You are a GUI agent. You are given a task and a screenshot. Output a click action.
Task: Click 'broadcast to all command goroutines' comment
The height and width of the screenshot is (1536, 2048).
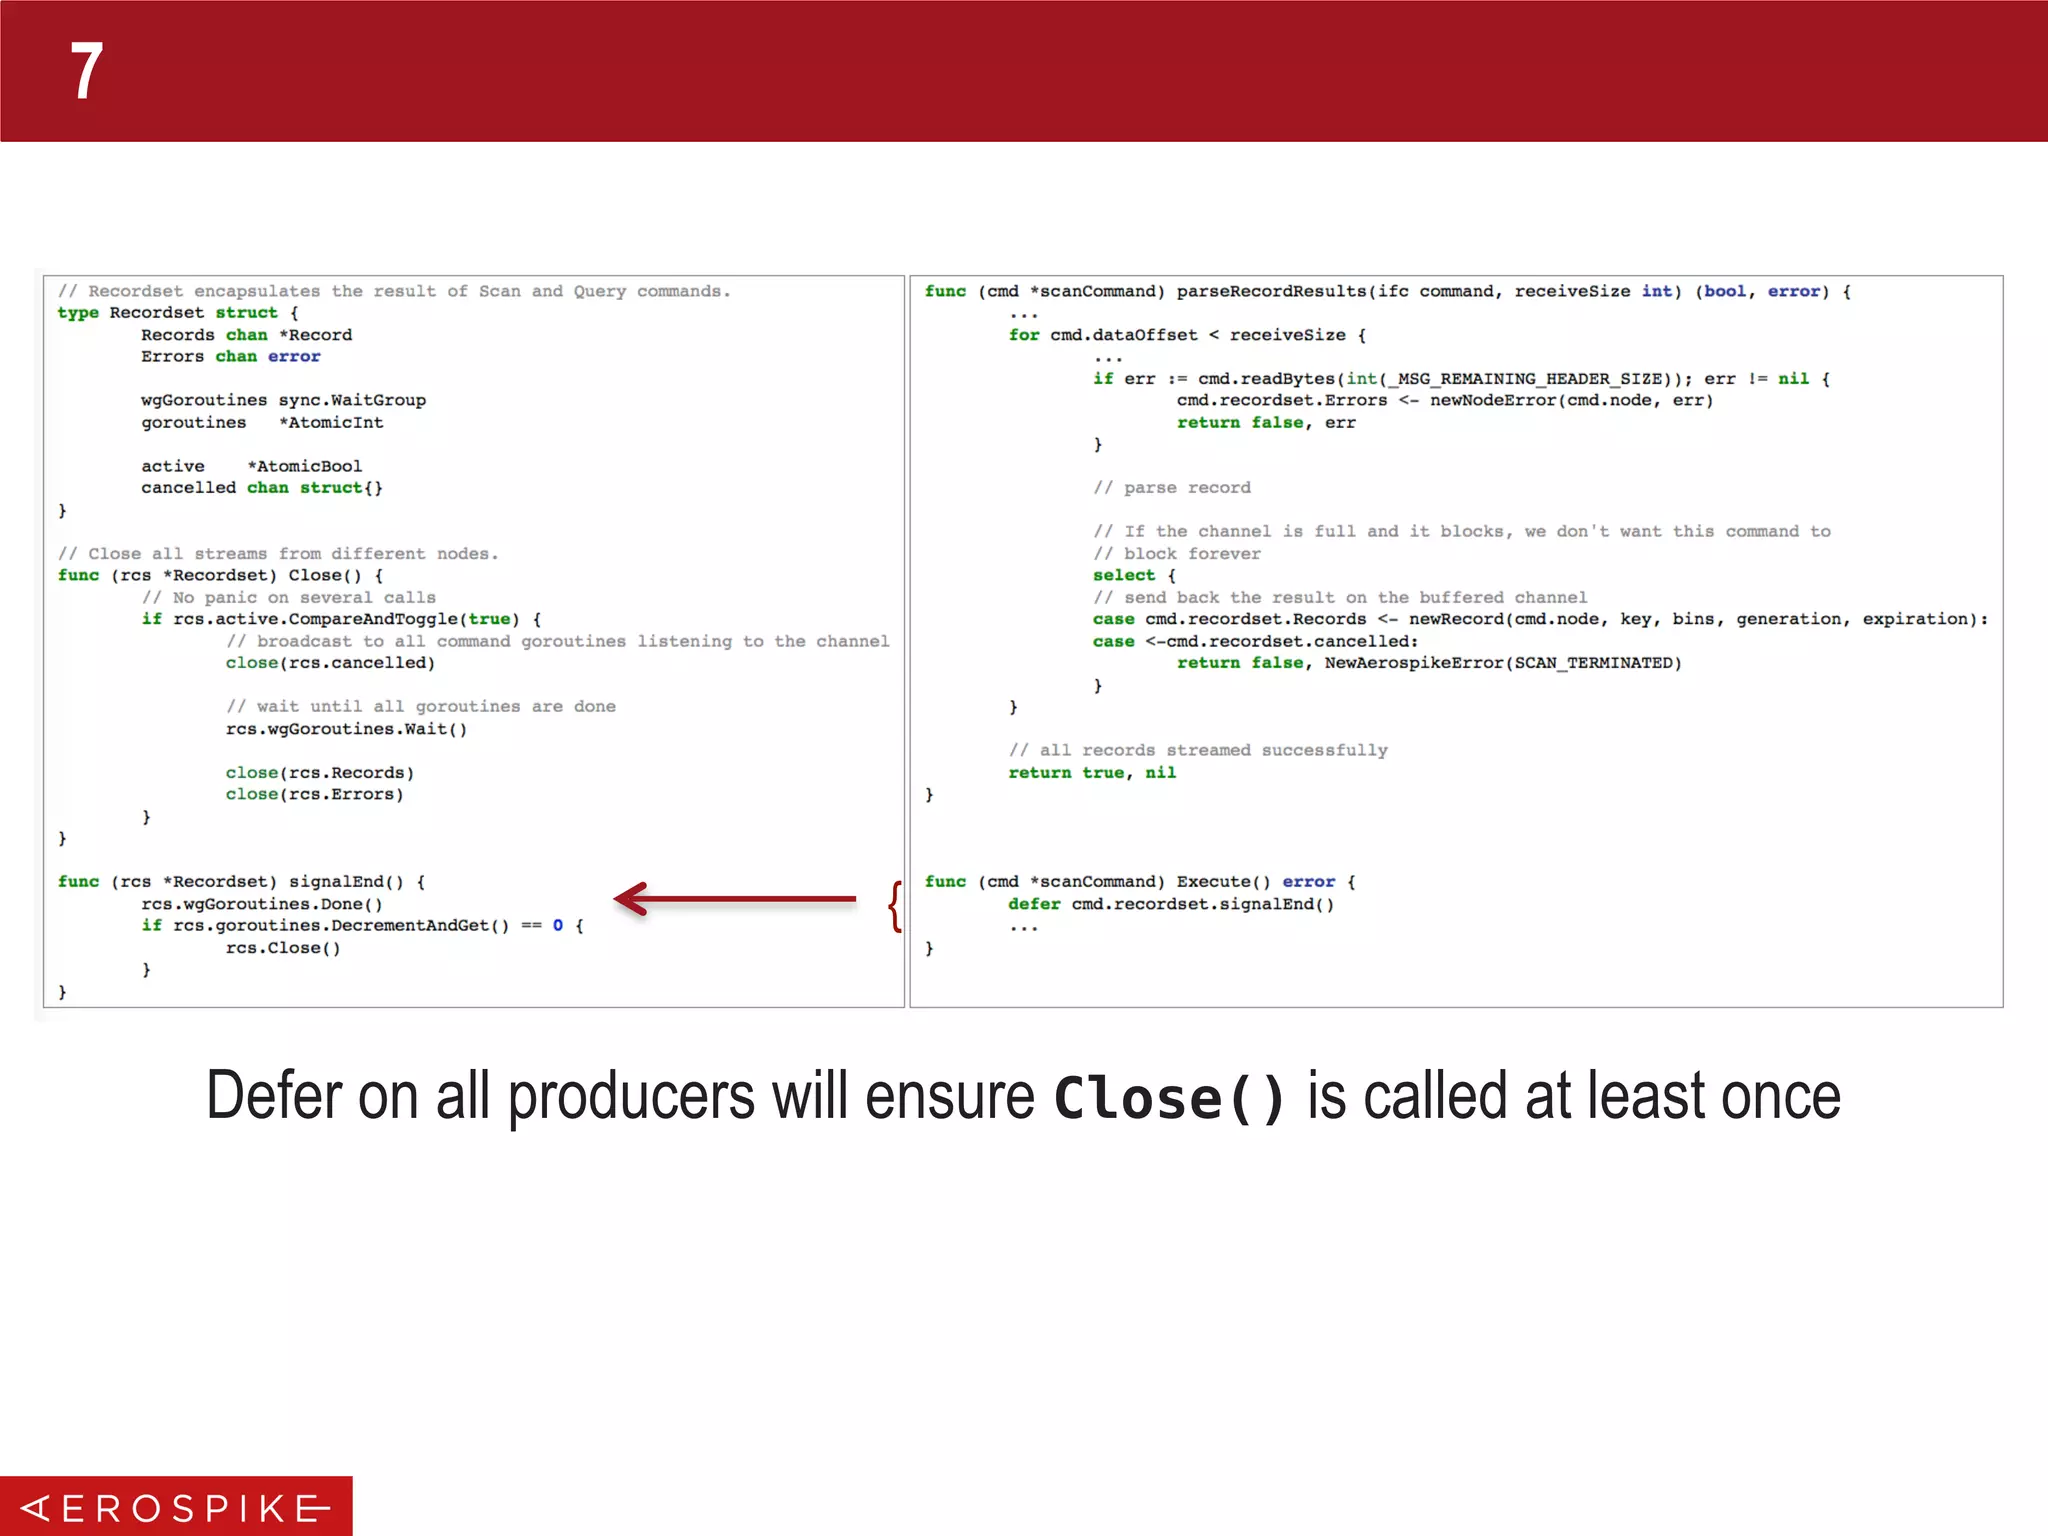coord(557,642)
